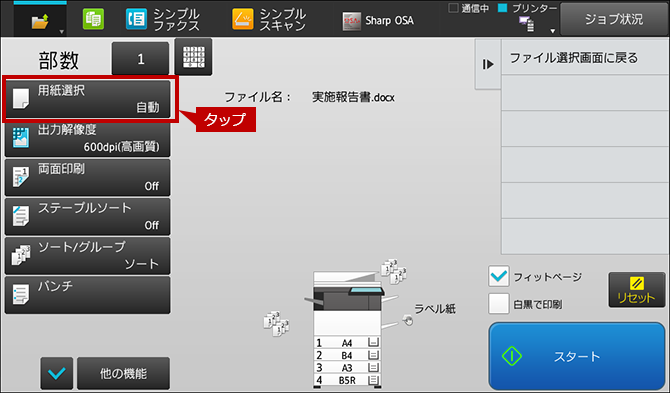Open Staple Sort (ステープルソート) setting
Viewport: 670px width, 393px height.
click(88, 216)
